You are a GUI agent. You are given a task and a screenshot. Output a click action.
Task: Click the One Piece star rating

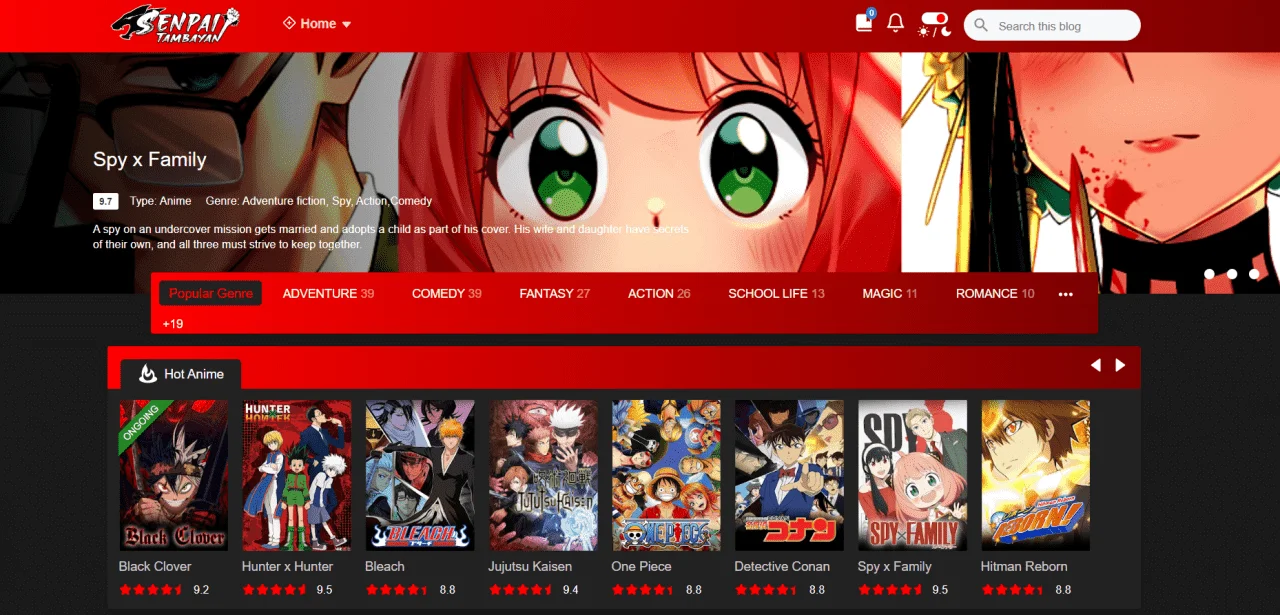tap(643, 590)
